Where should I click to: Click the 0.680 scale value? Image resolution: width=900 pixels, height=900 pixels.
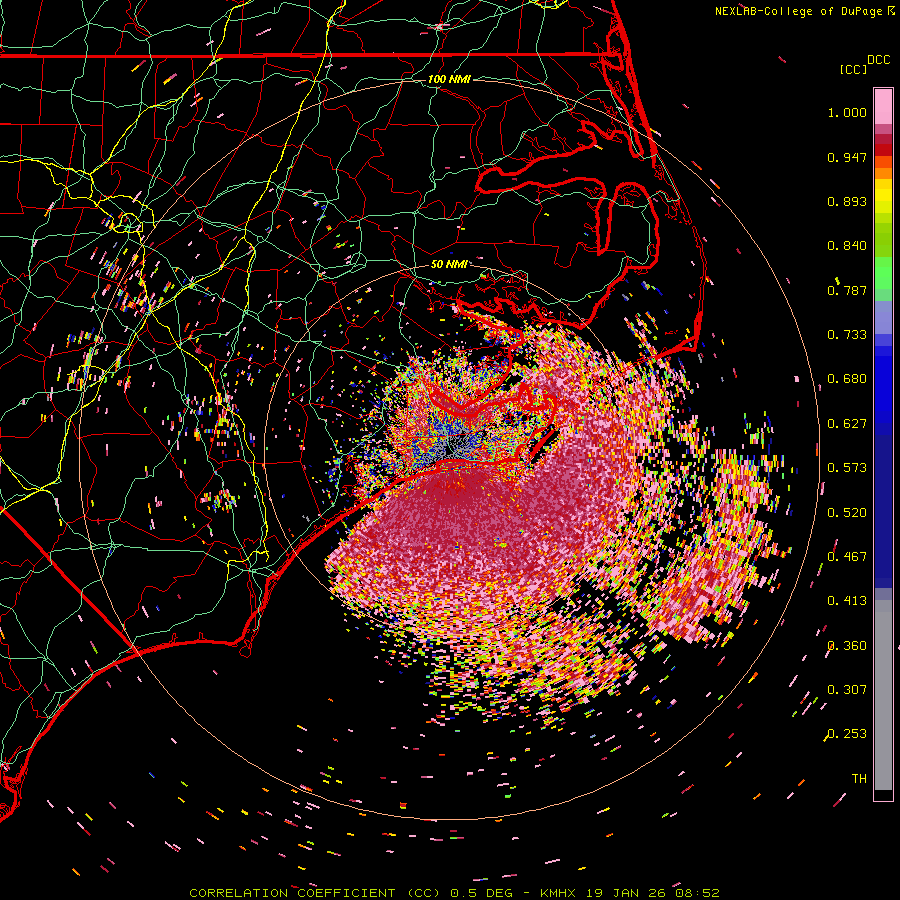(847, 379)
